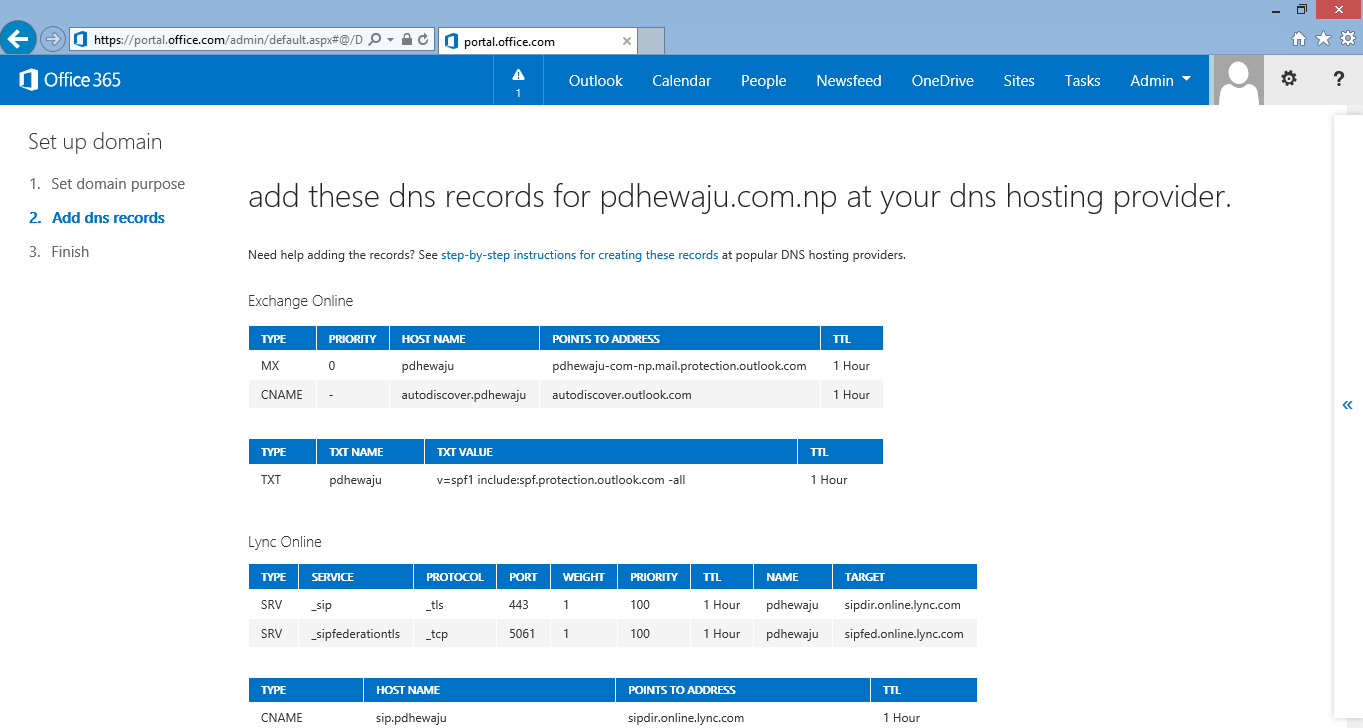Click the Lync Online section heading

click(x=285, y=542)
